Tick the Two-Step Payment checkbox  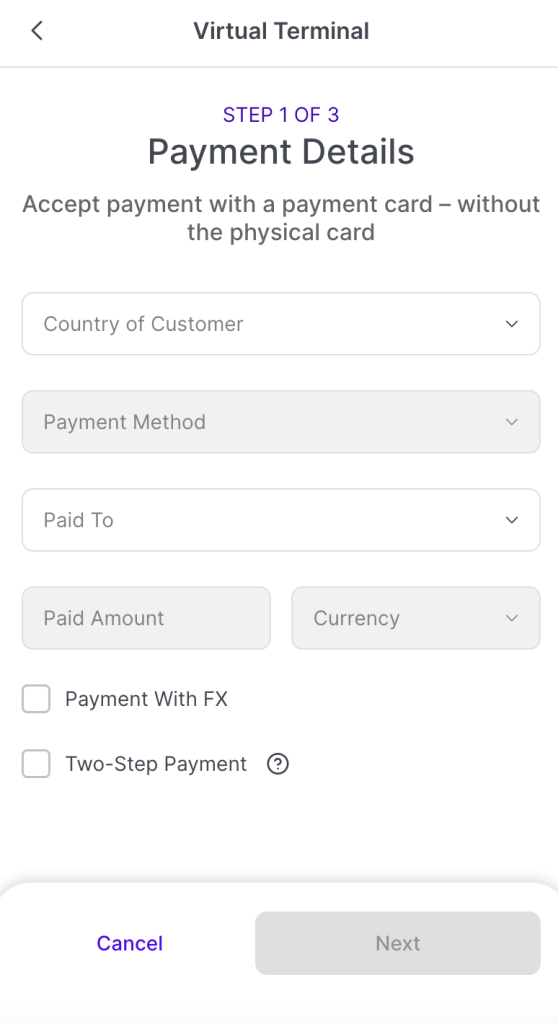[36, 764]
